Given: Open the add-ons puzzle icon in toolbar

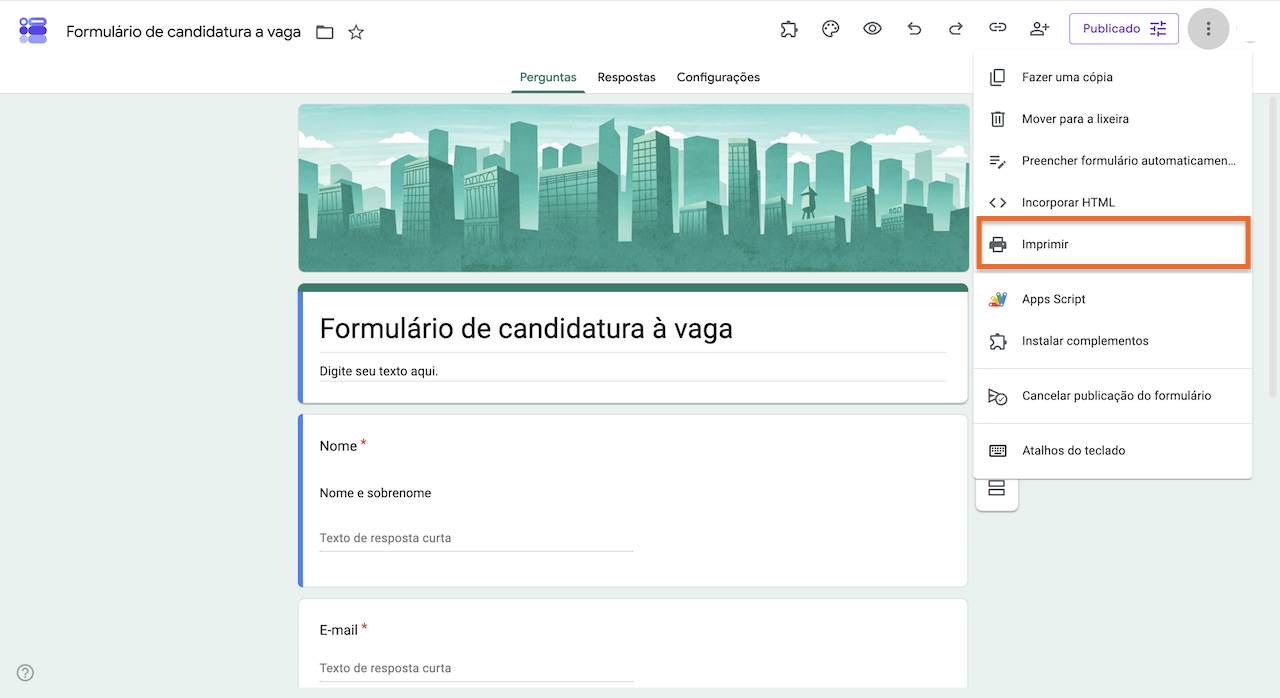Looking at the screenshot, I should click(789, 29).
